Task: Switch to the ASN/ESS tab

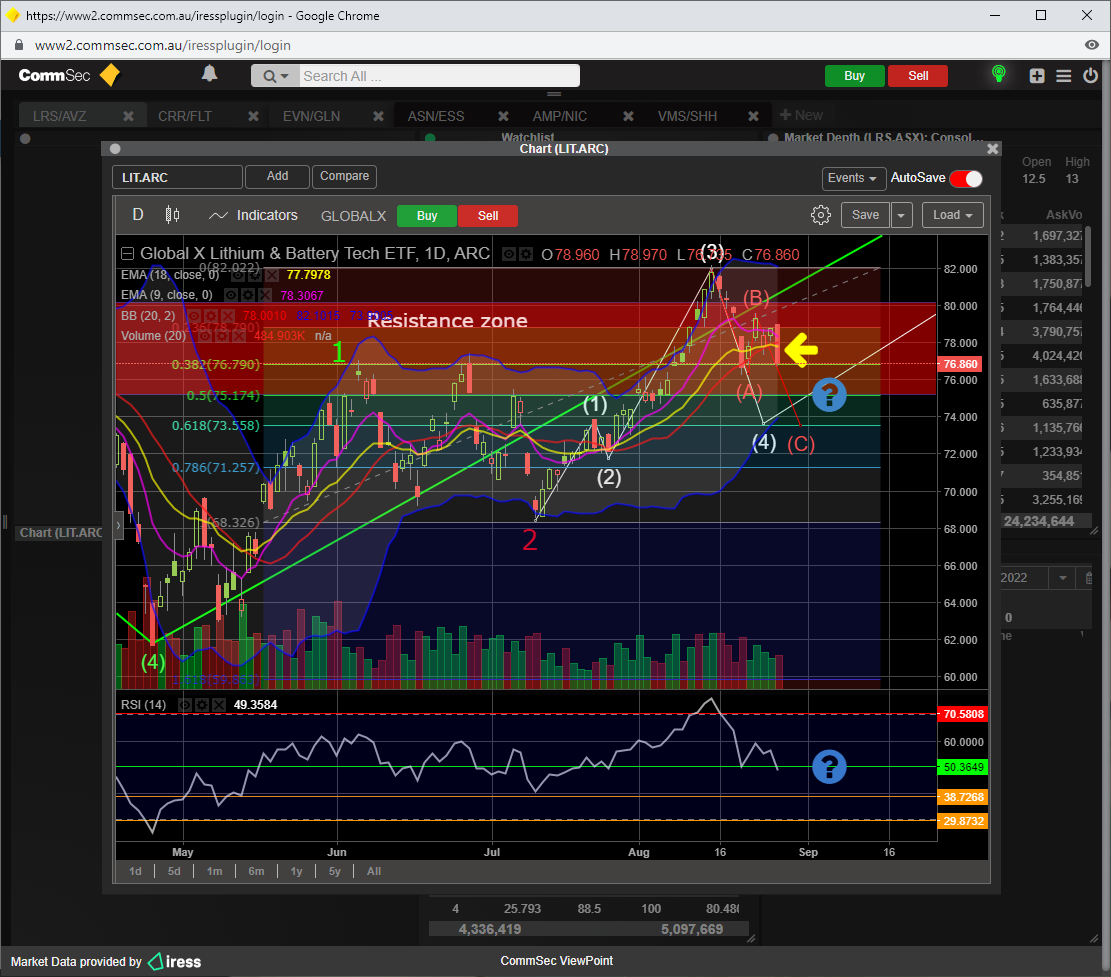Action: coord(436,116)
